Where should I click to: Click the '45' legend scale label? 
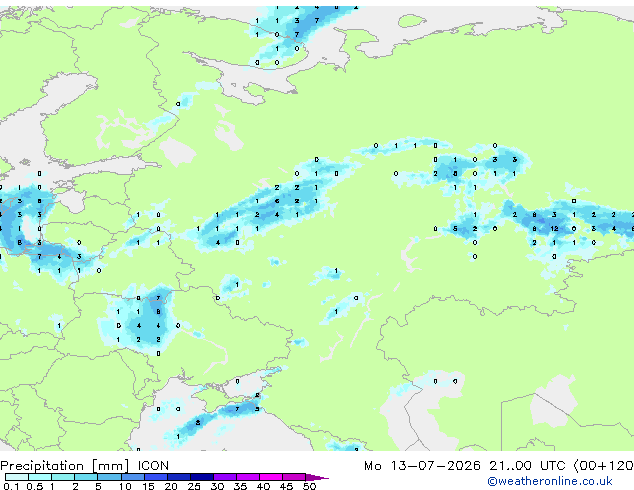pyautogui.click(x=286, y=486)
